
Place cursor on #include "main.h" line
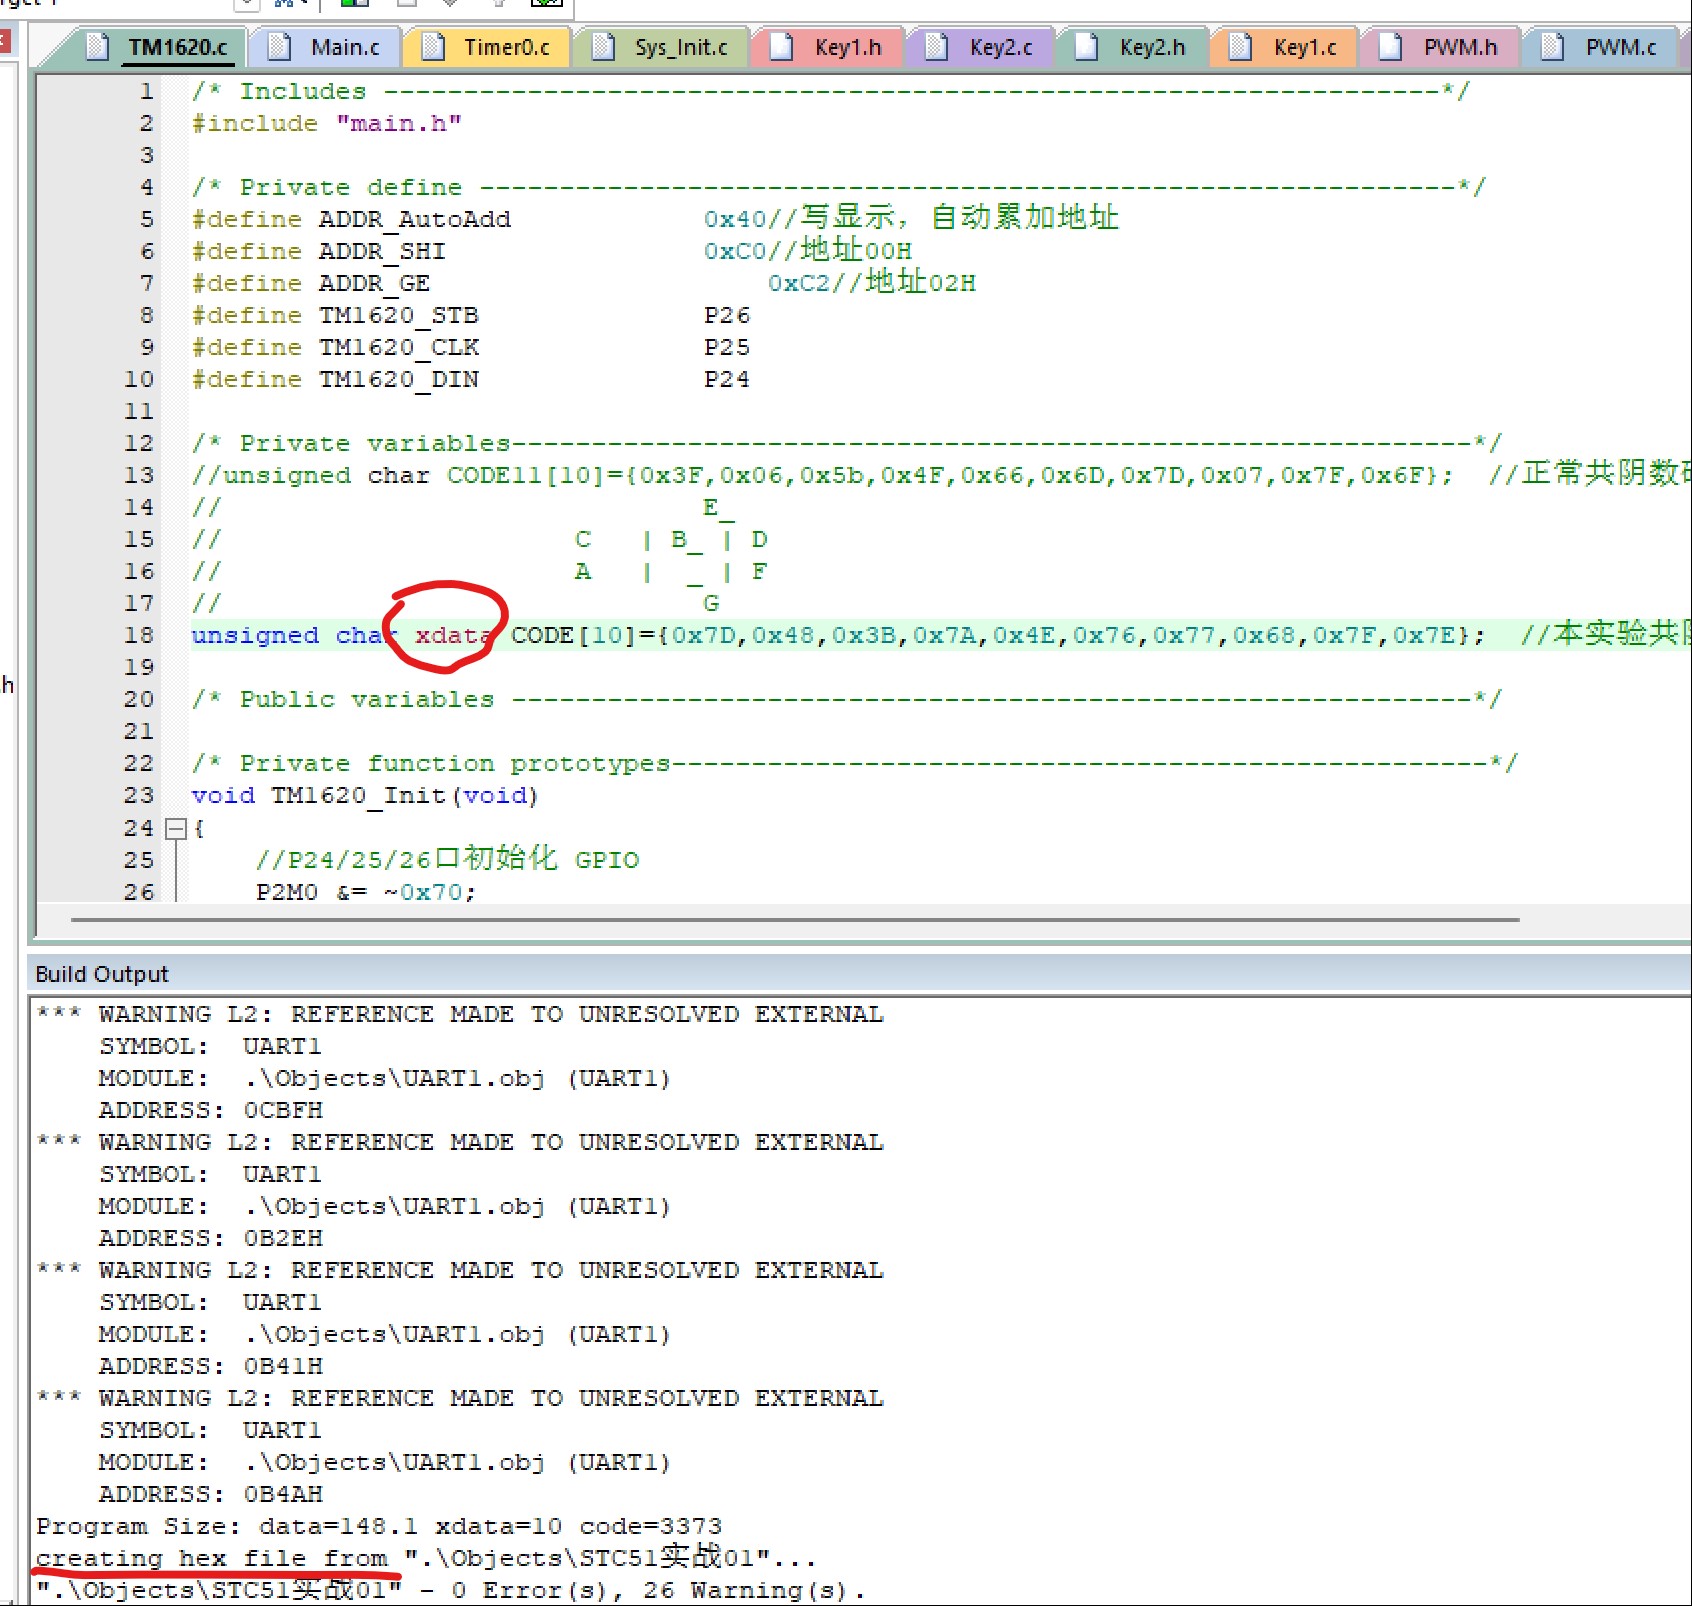click(327, 123)
